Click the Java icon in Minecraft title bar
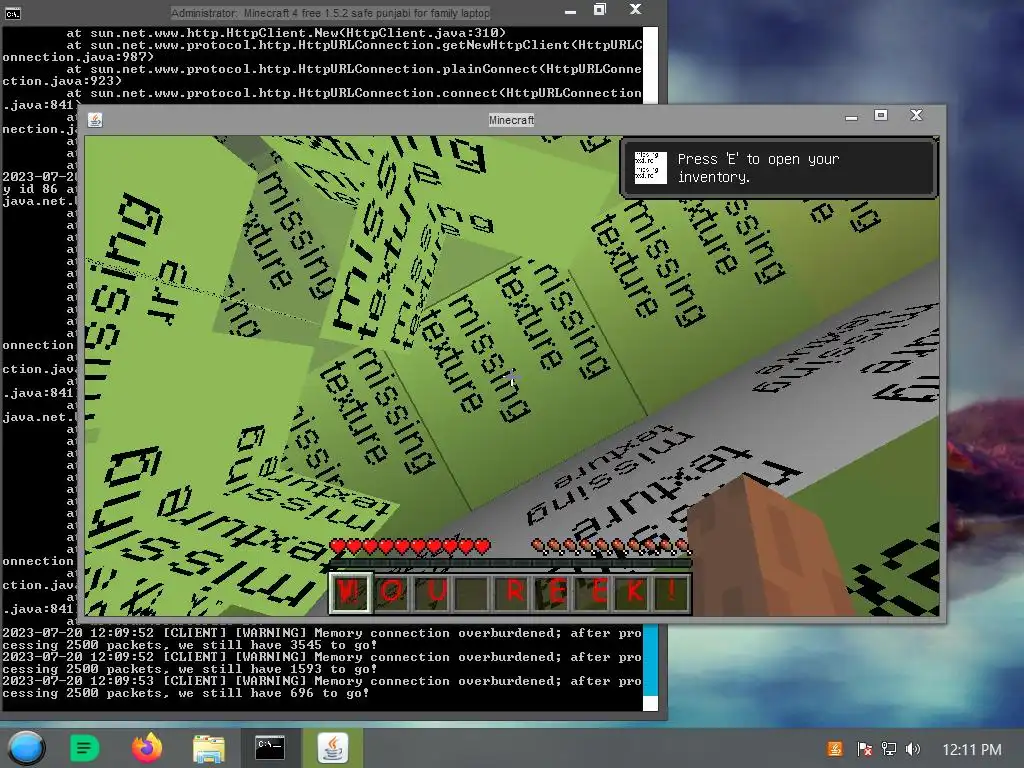1024x768 pixels. [95, 120]
